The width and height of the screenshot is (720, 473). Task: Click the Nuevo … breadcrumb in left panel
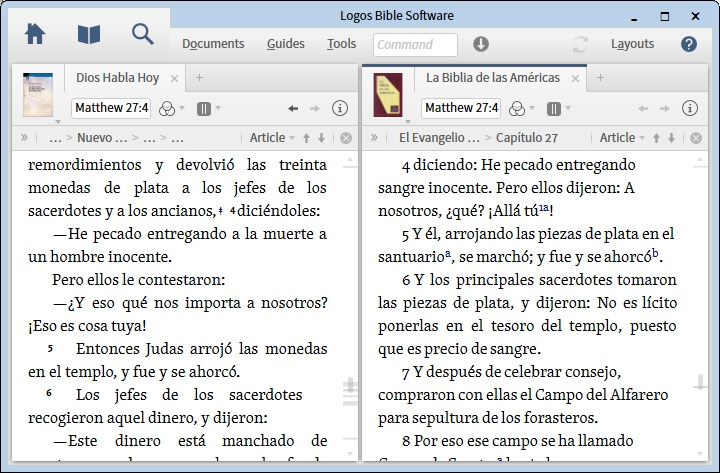(x=102, y=138)
